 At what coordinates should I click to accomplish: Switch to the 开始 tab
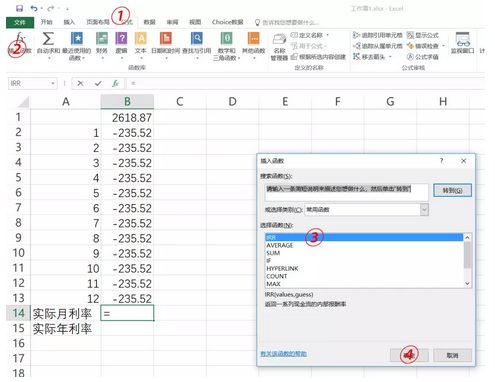[46, 22]
